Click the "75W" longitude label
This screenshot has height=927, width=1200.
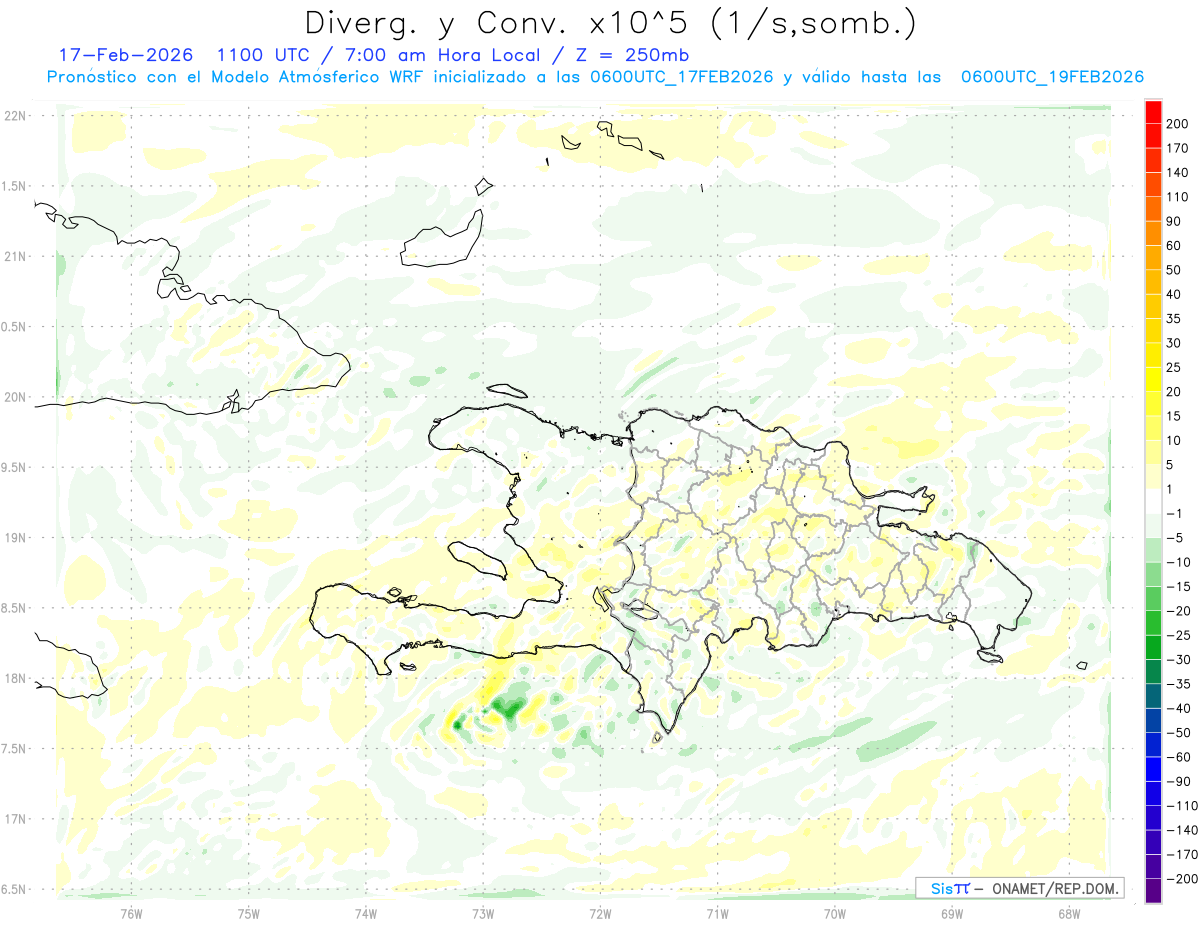[249, 913]
